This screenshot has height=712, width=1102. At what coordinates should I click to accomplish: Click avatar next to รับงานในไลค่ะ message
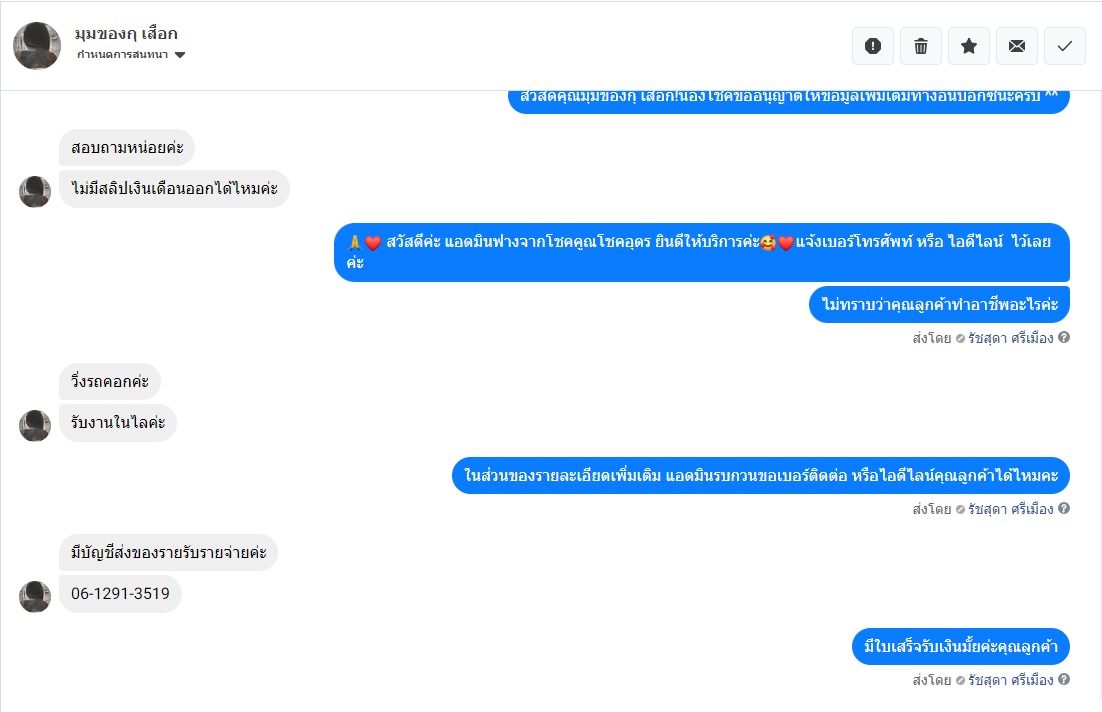pos(34,425)
